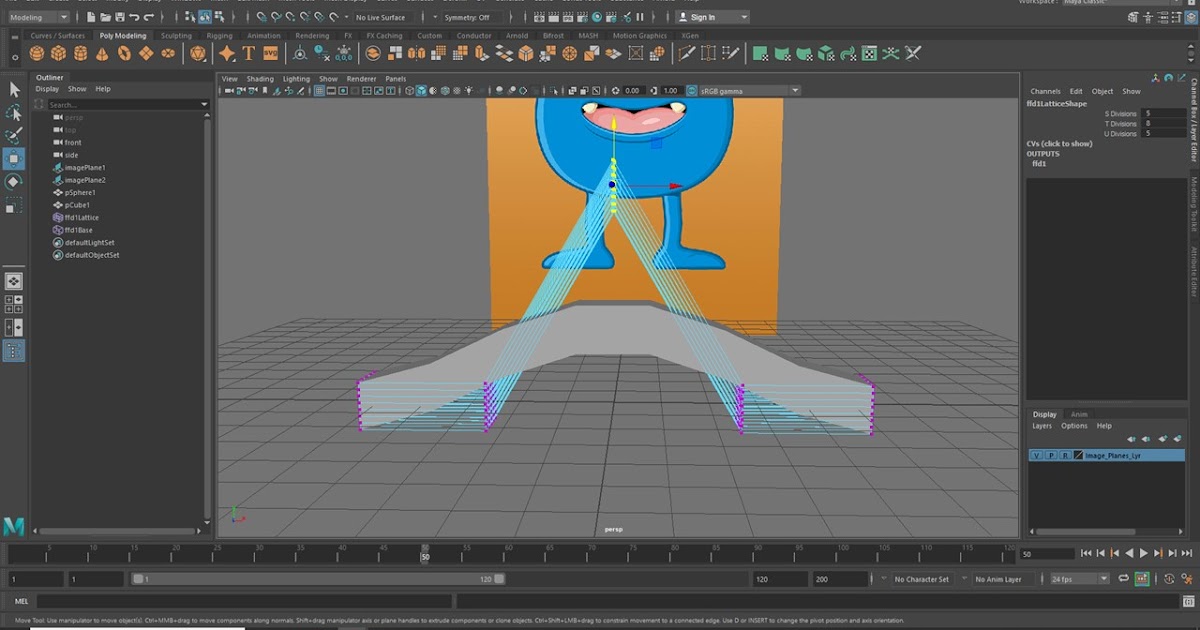Screen dimensions: 1200x630
Task: Toggle the grid display icon in the viewport
Action: click(x=319, y=90)
